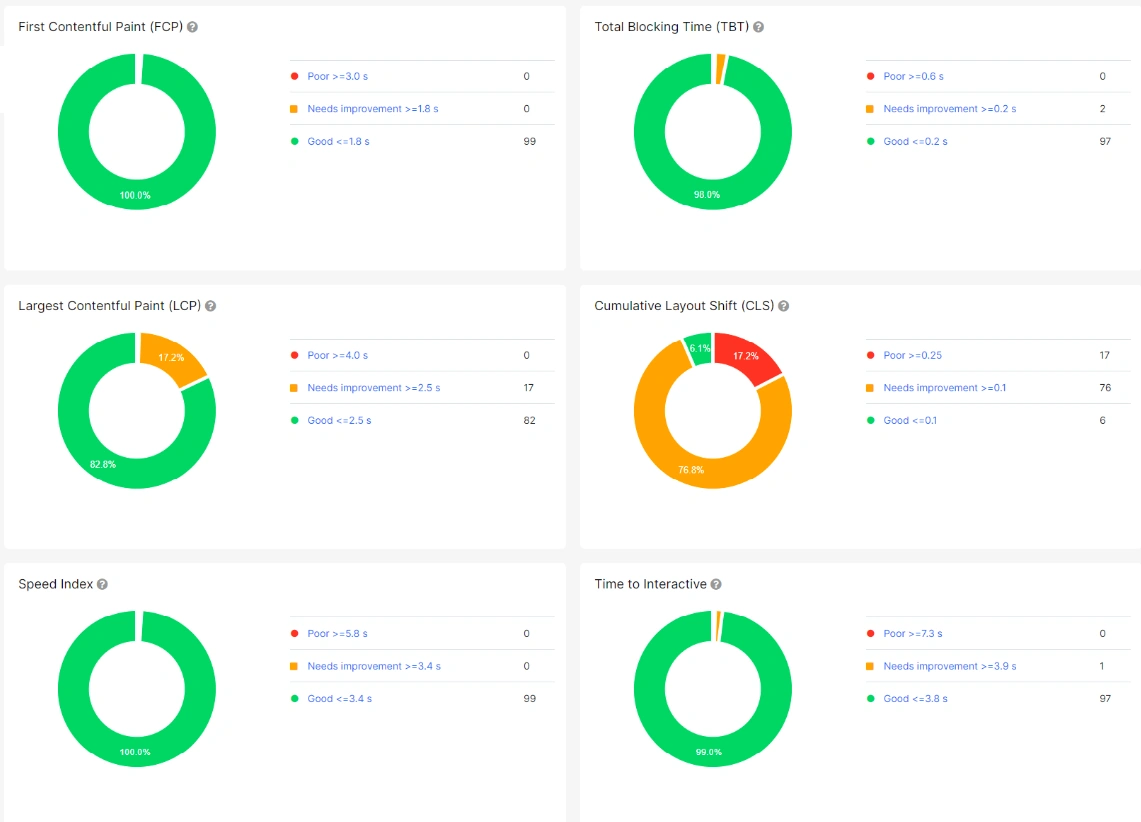This screenshot has width=1141, height=822.
Task: Open the LCP help question mark icon
Action: click(211, 306)
